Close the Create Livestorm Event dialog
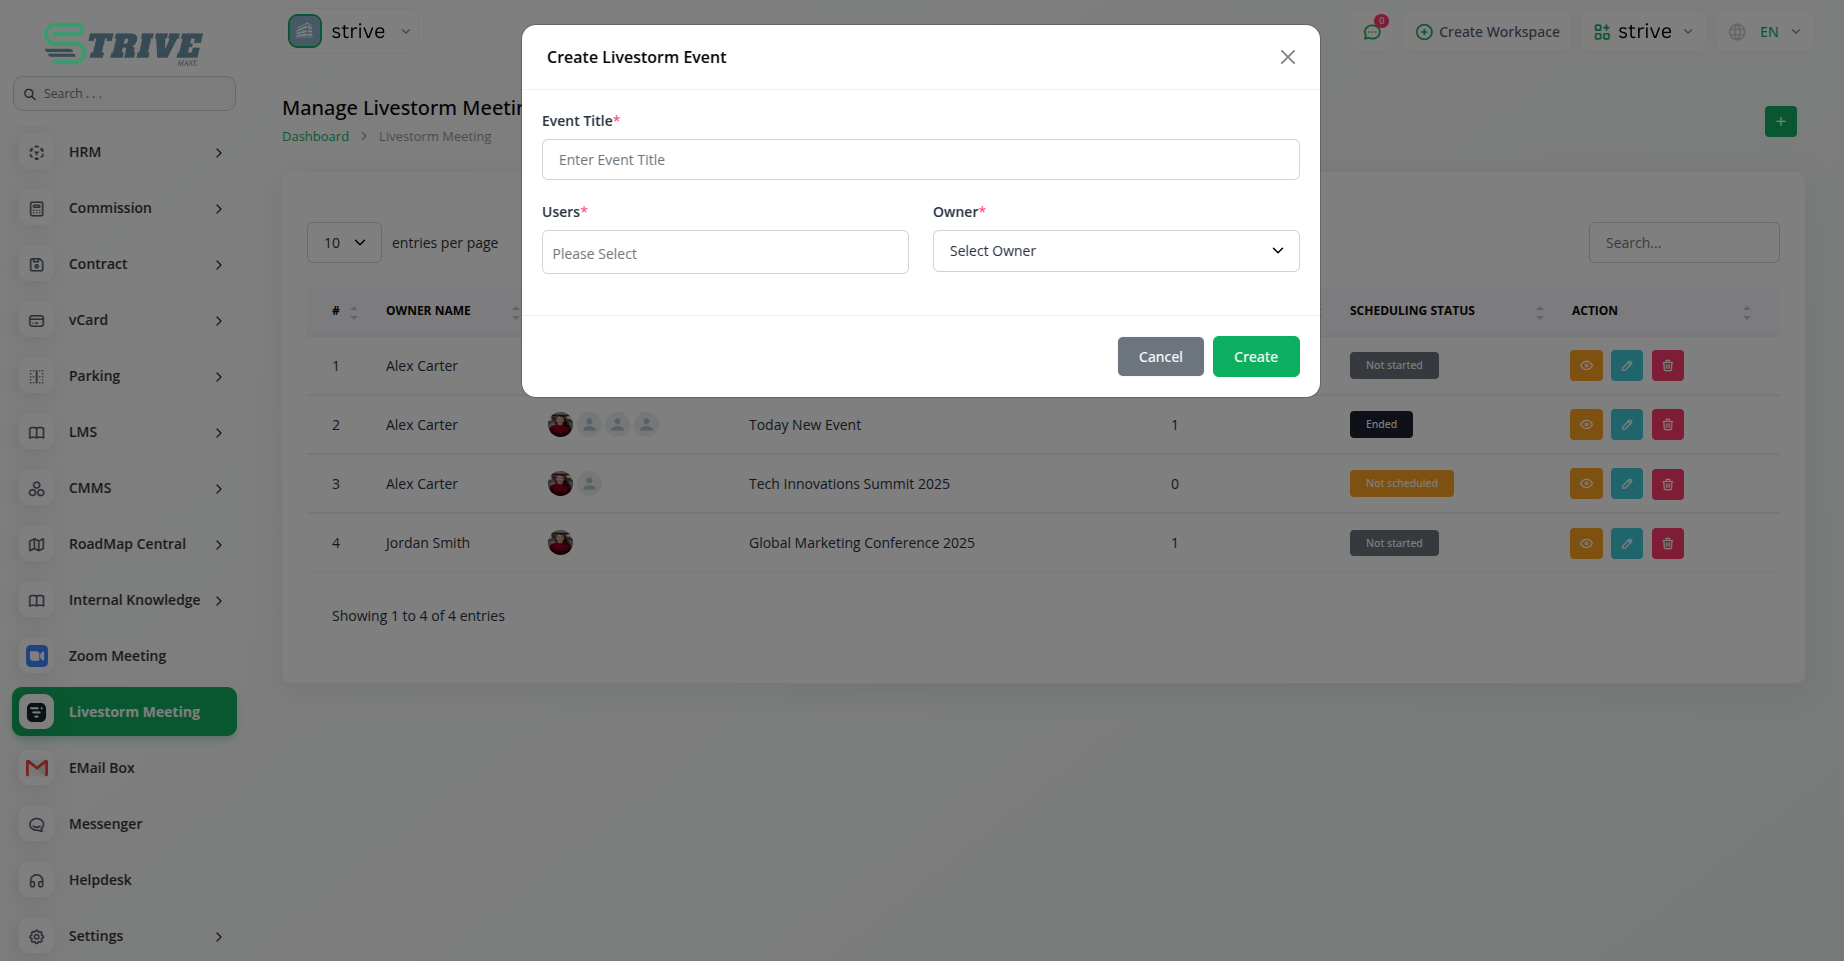The height and width of the screenshot is (961, 1844). pyautogui.click(x=1287, y=57)
